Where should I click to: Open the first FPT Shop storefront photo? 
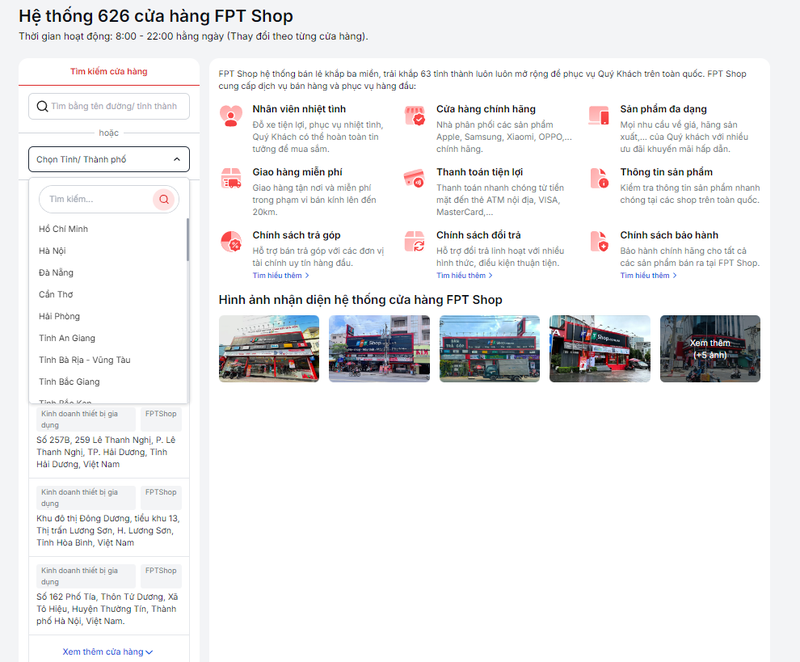point(269,348)
